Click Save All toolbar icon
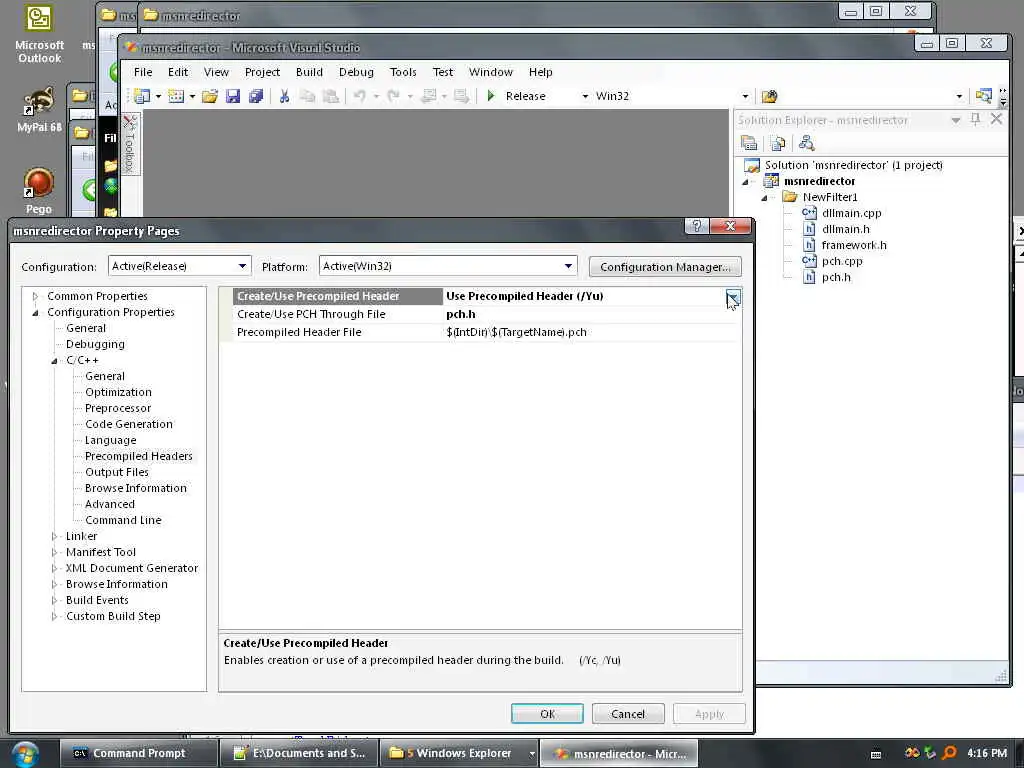Image resolution: width=1024 pixels, height=768 pixels. 256,96
